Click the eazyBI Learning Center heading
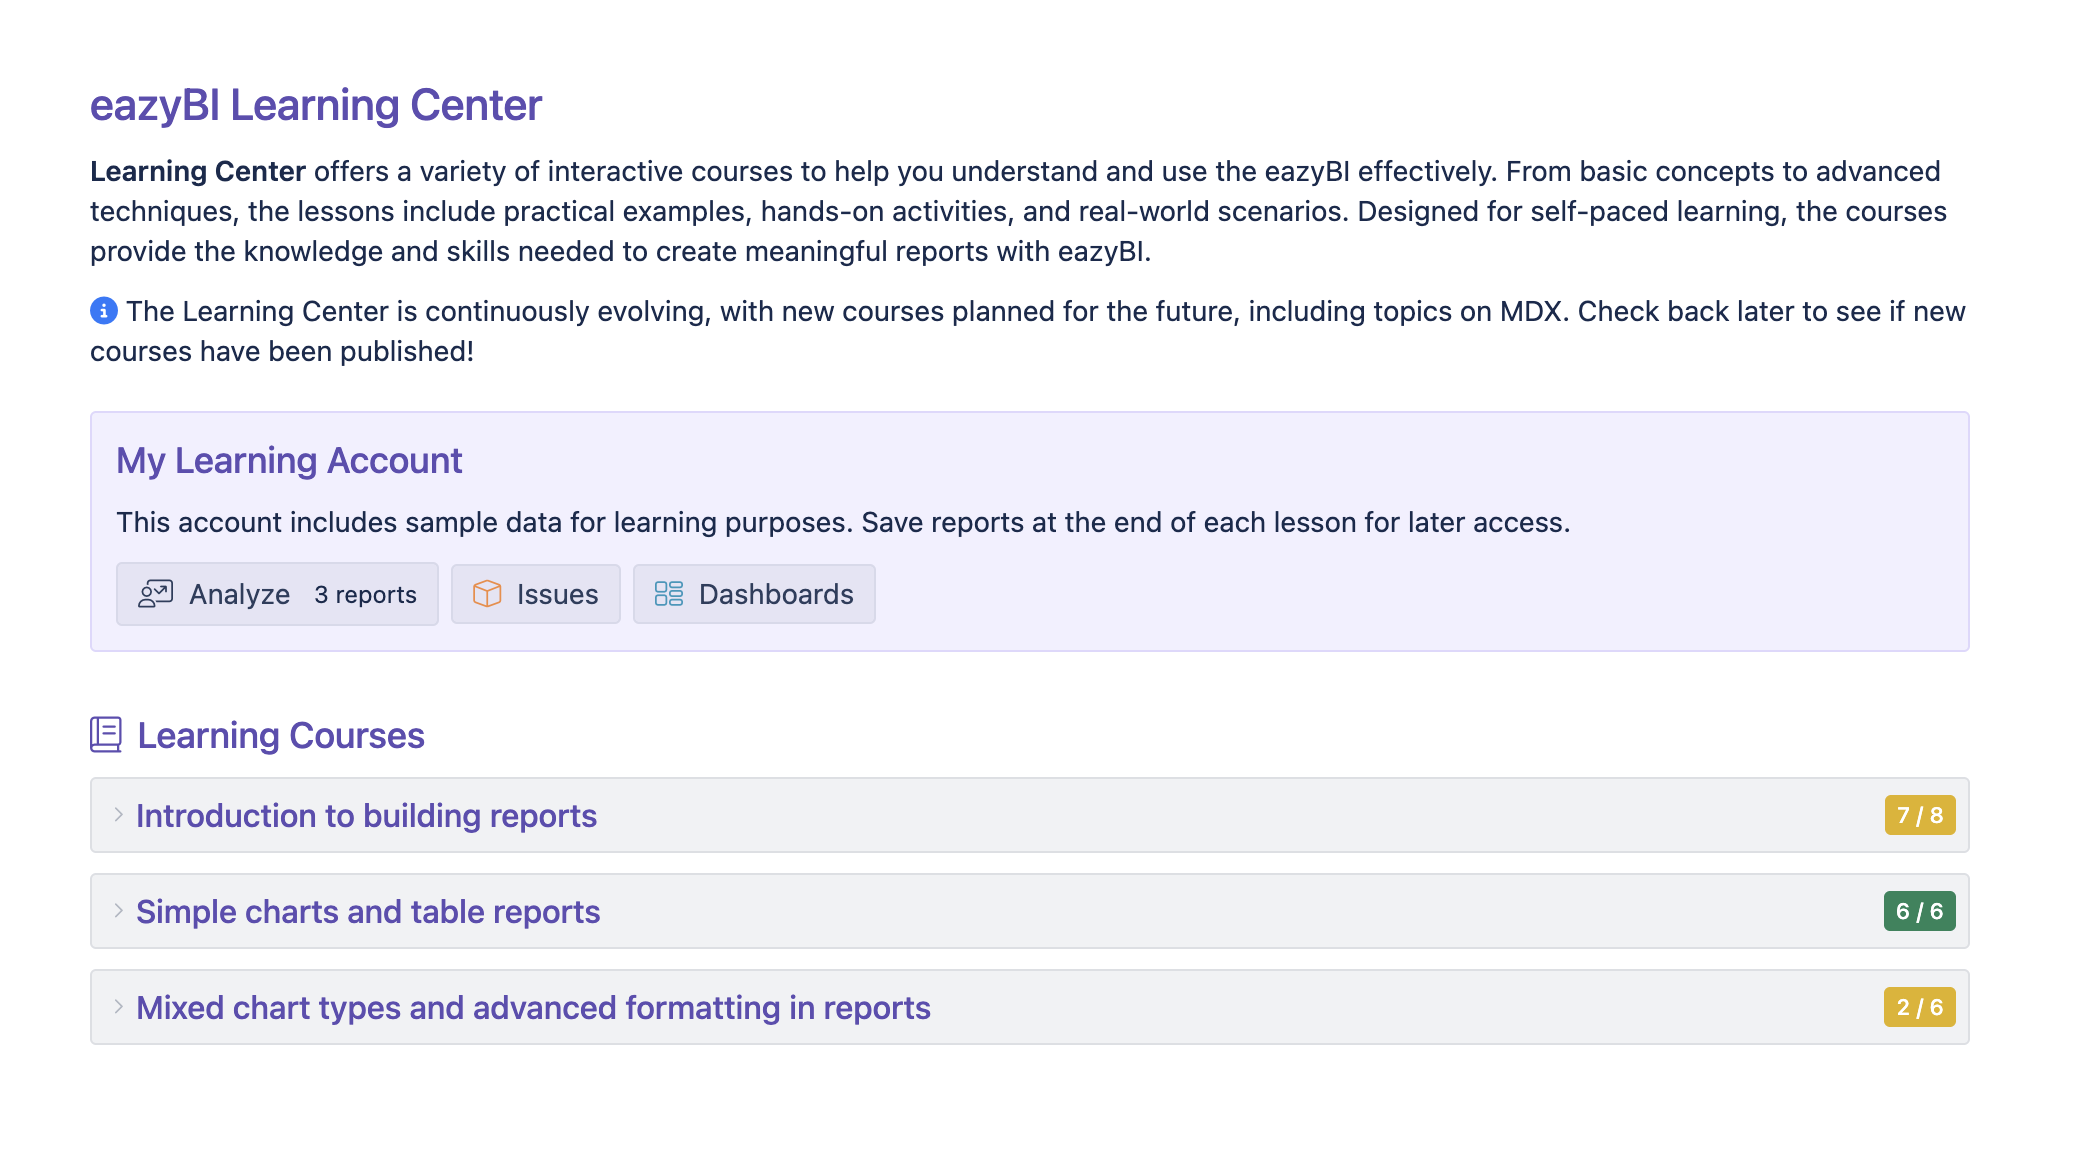This screenshot has width=2090, height=1164. [316, 105]
